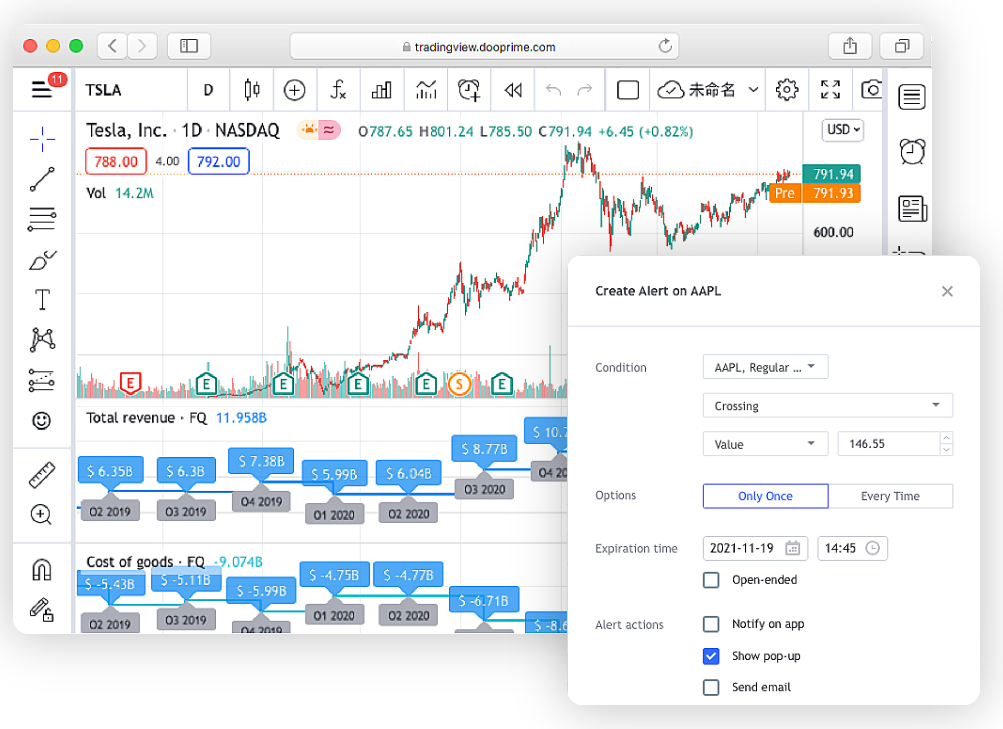Click the Safari forward button
Screen dimensions: 1003x729
click(142, 46)
